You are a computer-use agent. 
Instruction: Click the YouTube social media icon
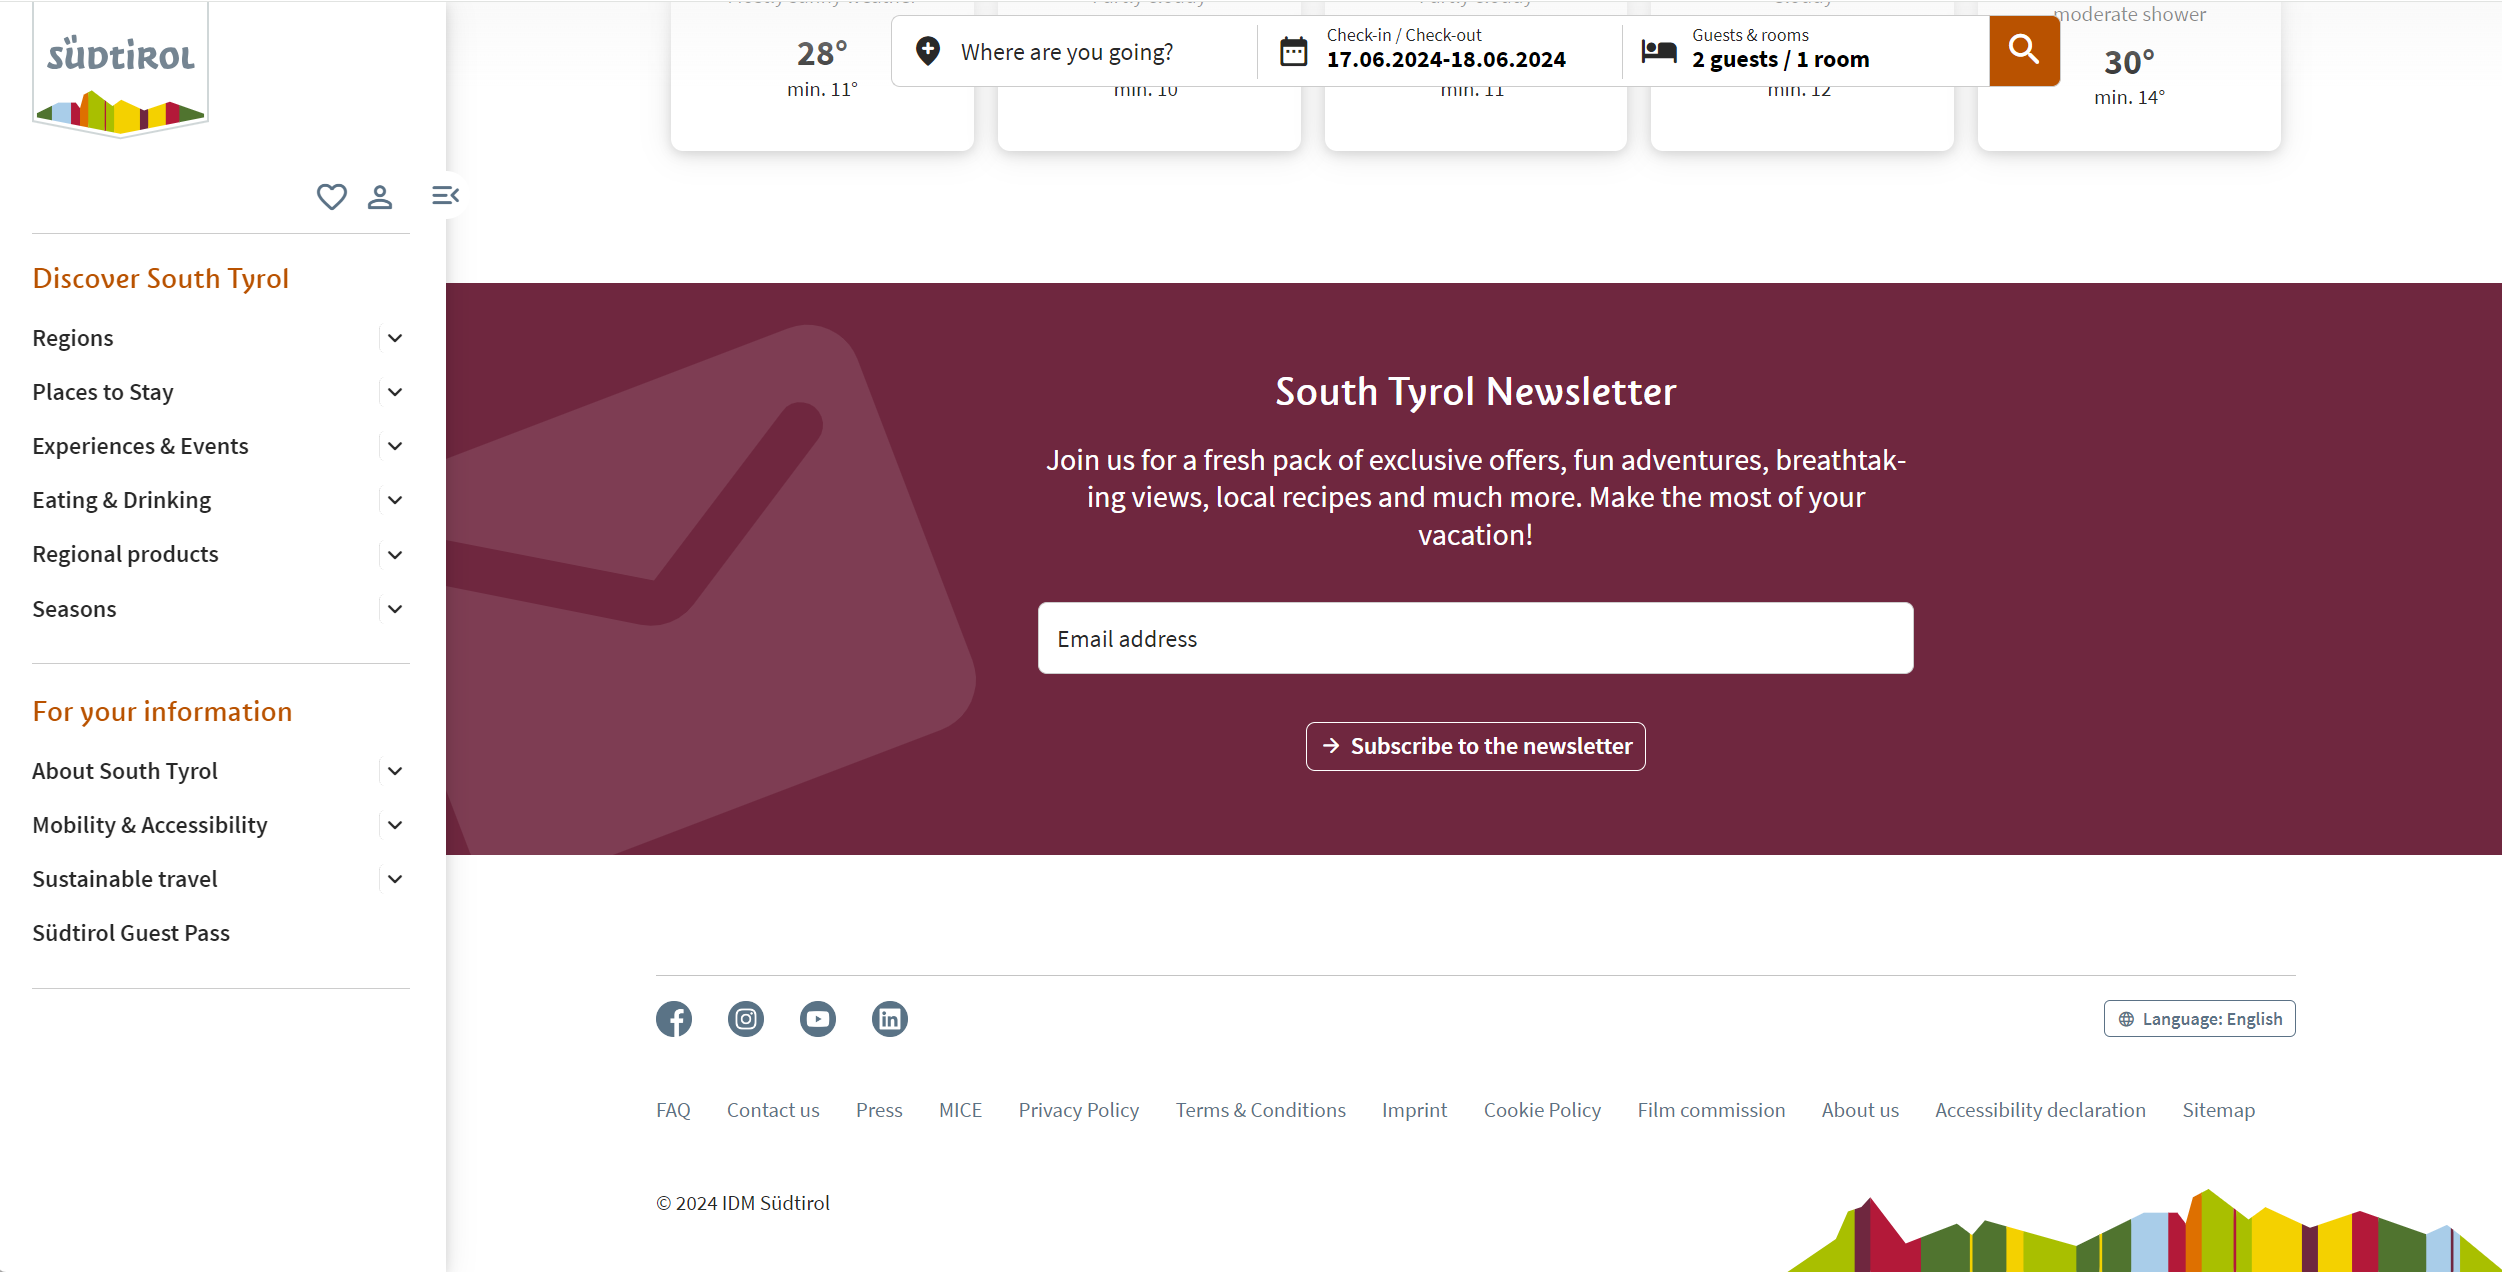817,1019
